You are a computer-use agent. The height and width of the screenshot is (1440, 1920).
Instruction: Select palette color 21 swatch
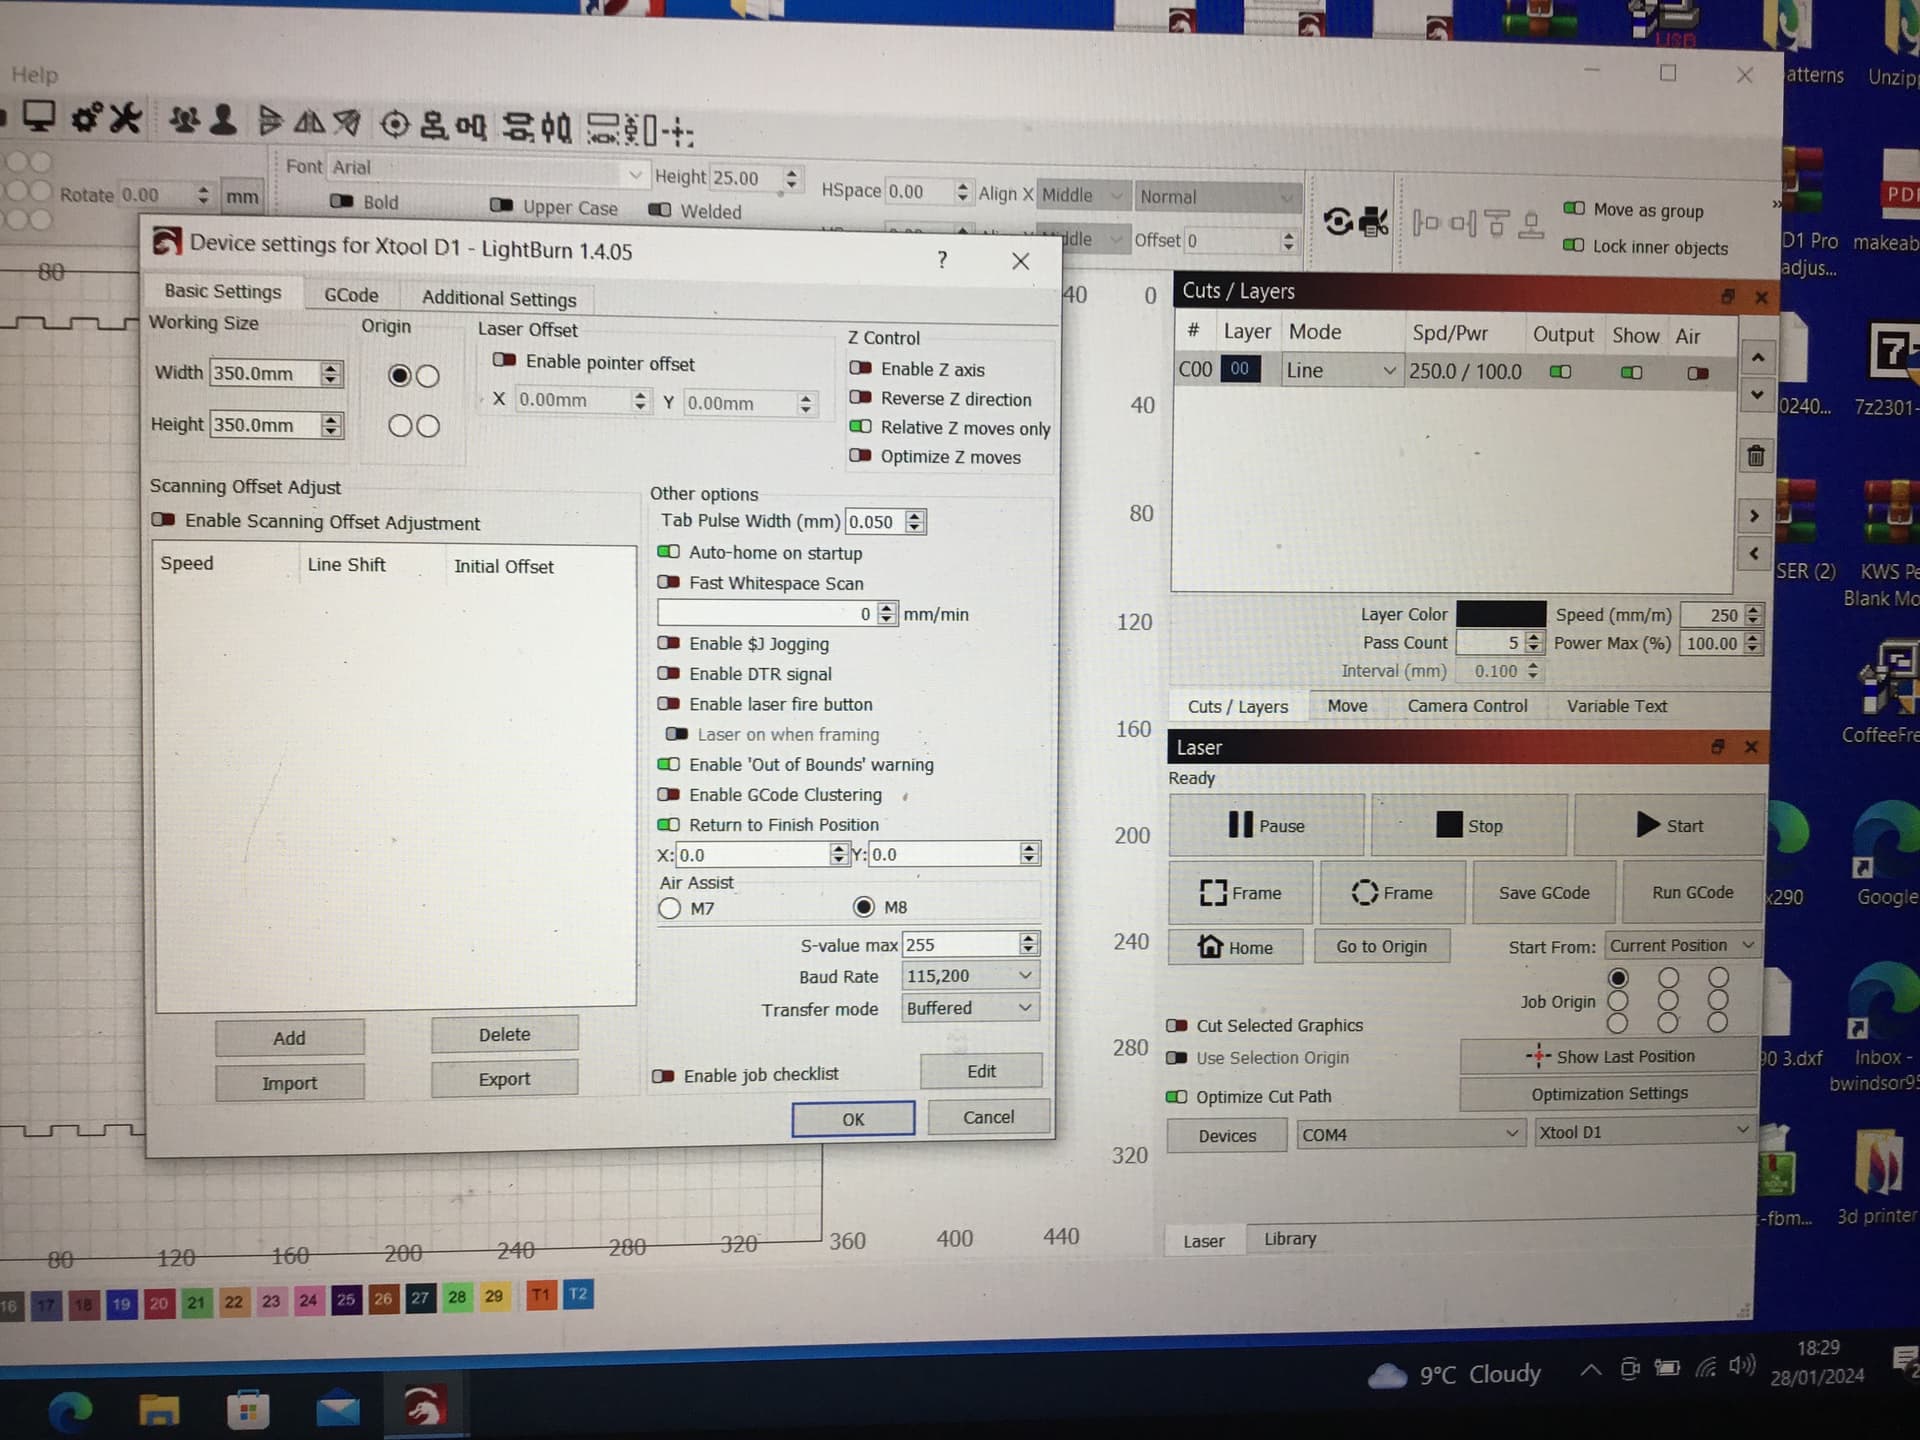[197, 1303]
